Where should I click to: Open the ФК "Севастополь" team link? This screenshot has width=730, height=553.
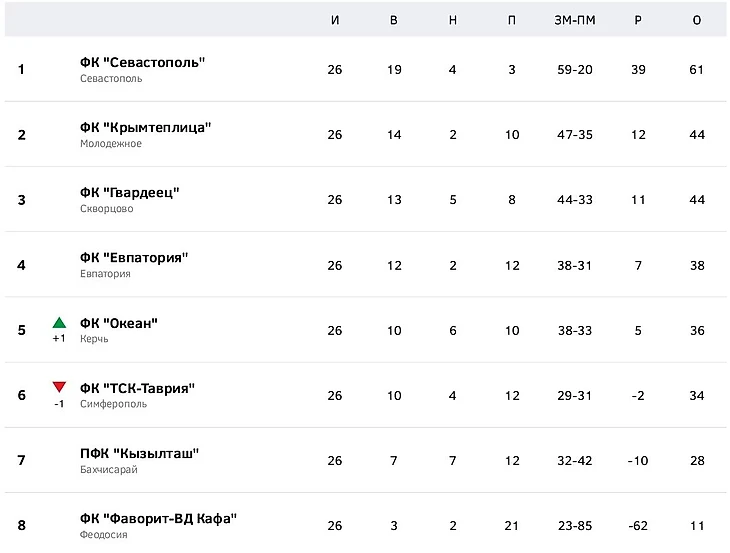[142, 62]
